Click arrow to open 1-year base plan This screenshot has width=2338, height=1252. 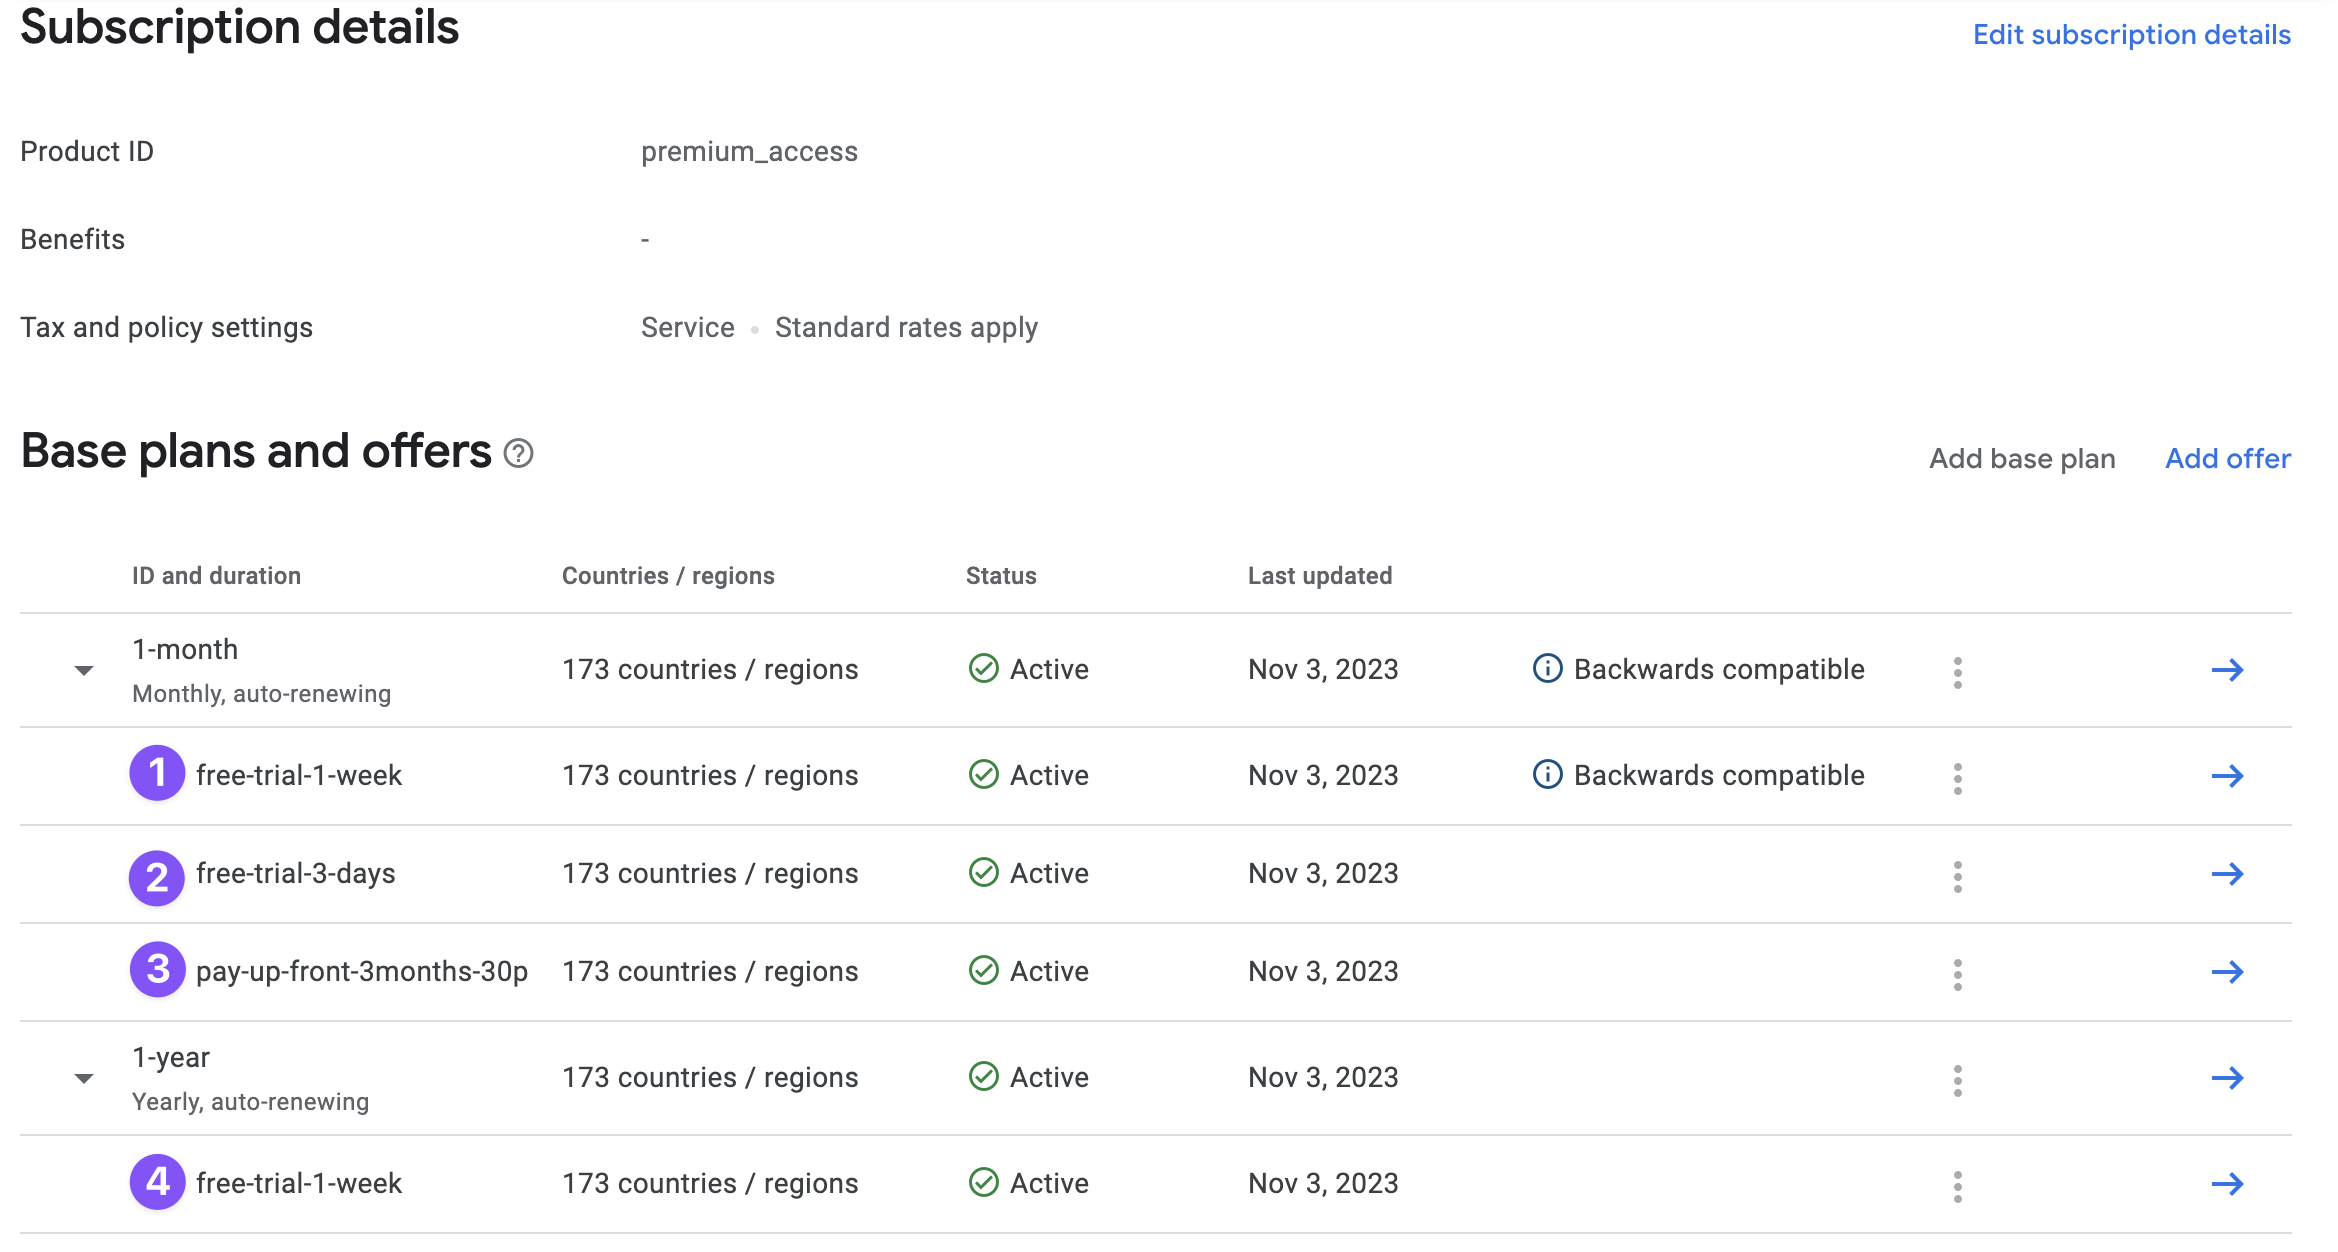(x=2227, y=1078)
